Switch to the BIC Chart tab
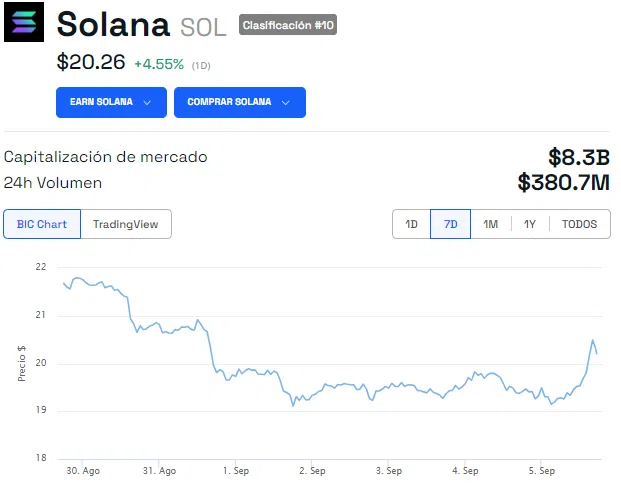621x499 pixels. (42, 224)
